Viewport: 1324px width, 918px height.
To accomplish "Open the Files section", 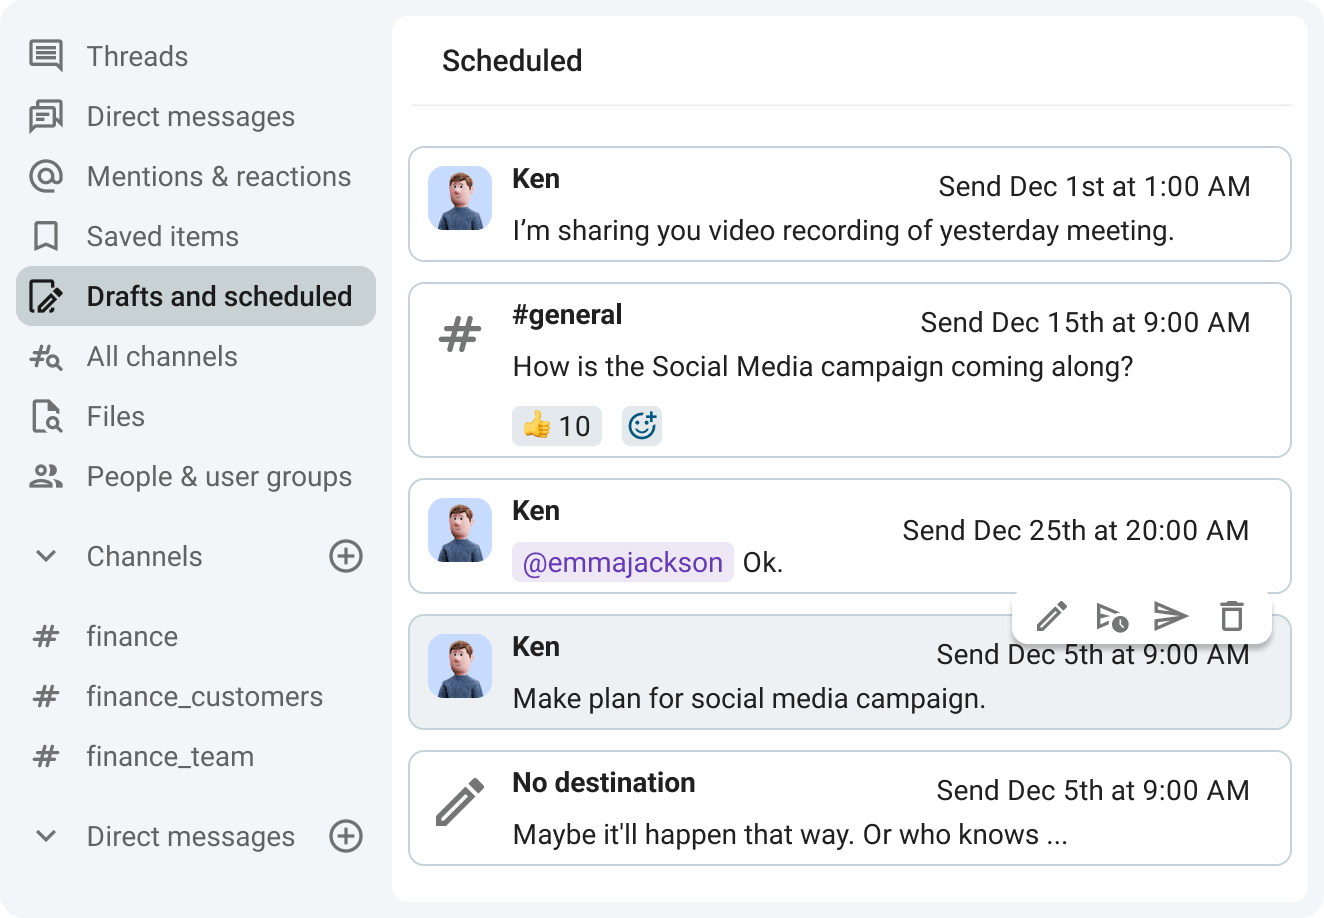I will 115,416.
